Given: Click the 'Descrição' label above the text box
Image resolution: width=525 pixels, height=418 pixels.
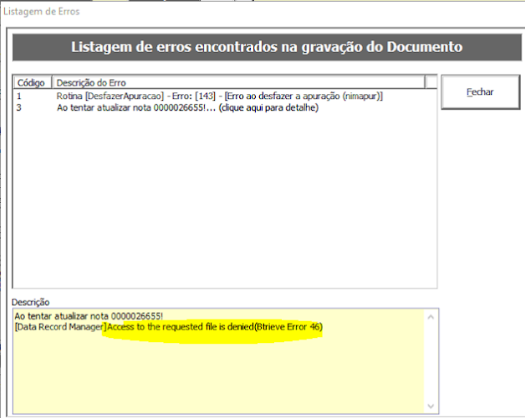Looking at the screenshot, I should pyautogui.click(x=30, y=302).
